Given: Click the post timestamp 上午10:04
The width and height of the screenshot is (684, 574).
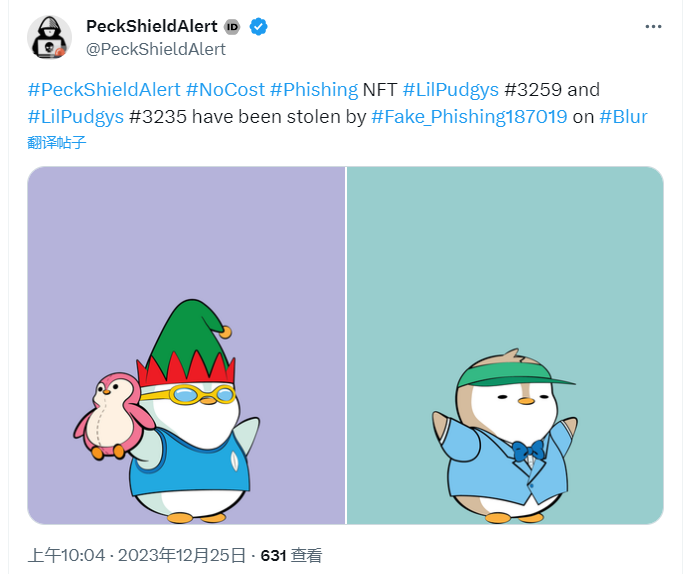Looking at the screenshot, I should pos(64,555).
